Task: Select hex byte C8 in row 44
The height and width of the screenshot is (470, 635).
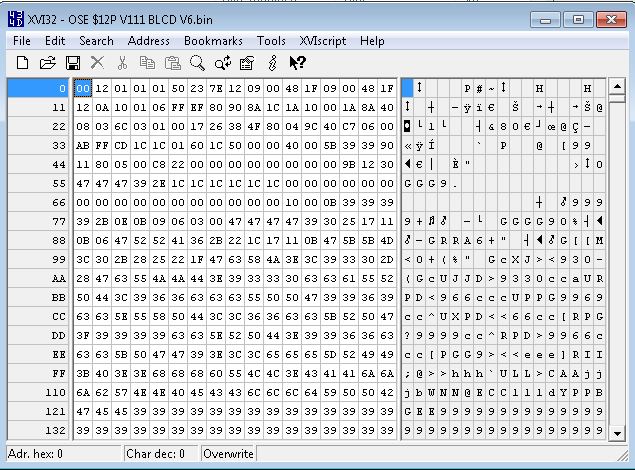Action: [159, 164]
